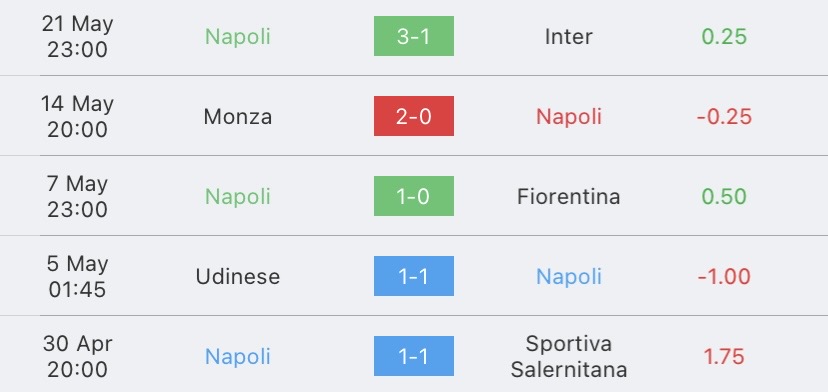Open Fiorentina team page

[568, 197]
